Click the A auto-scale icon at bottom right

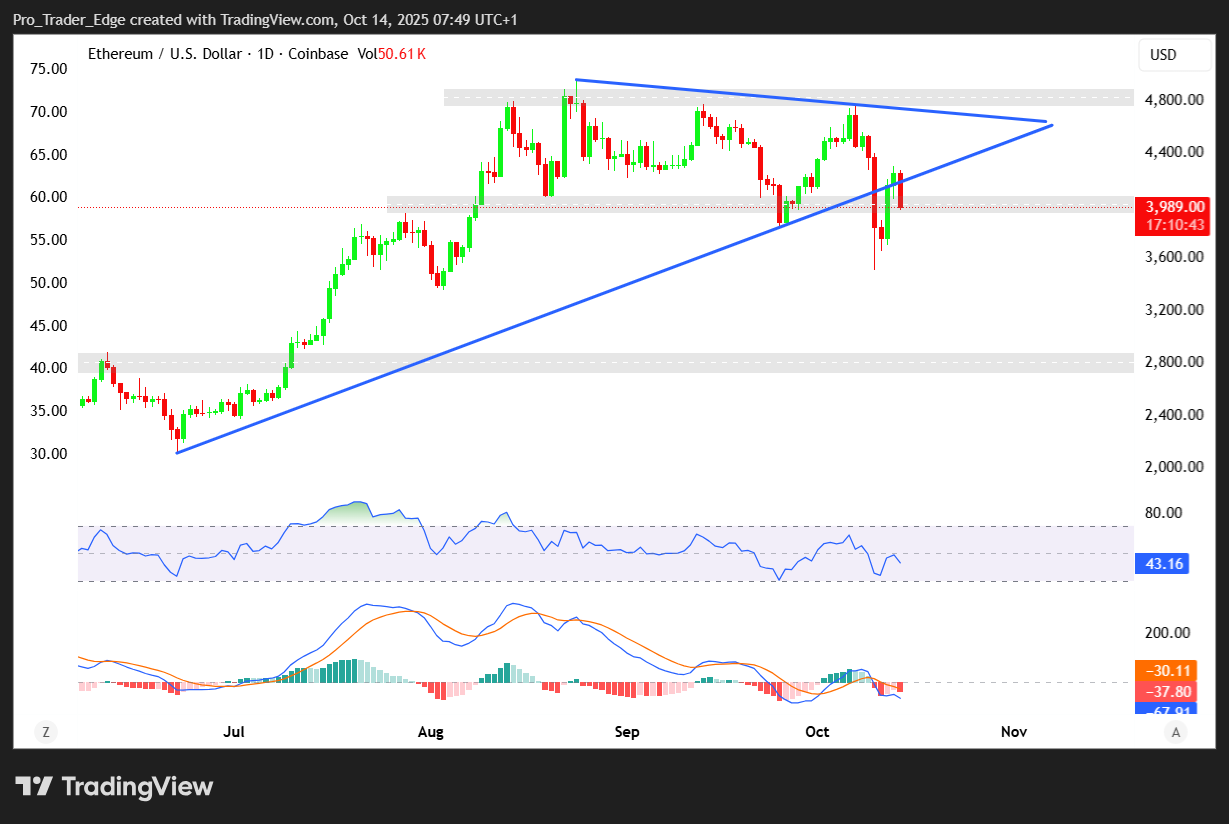point(1176,732)
